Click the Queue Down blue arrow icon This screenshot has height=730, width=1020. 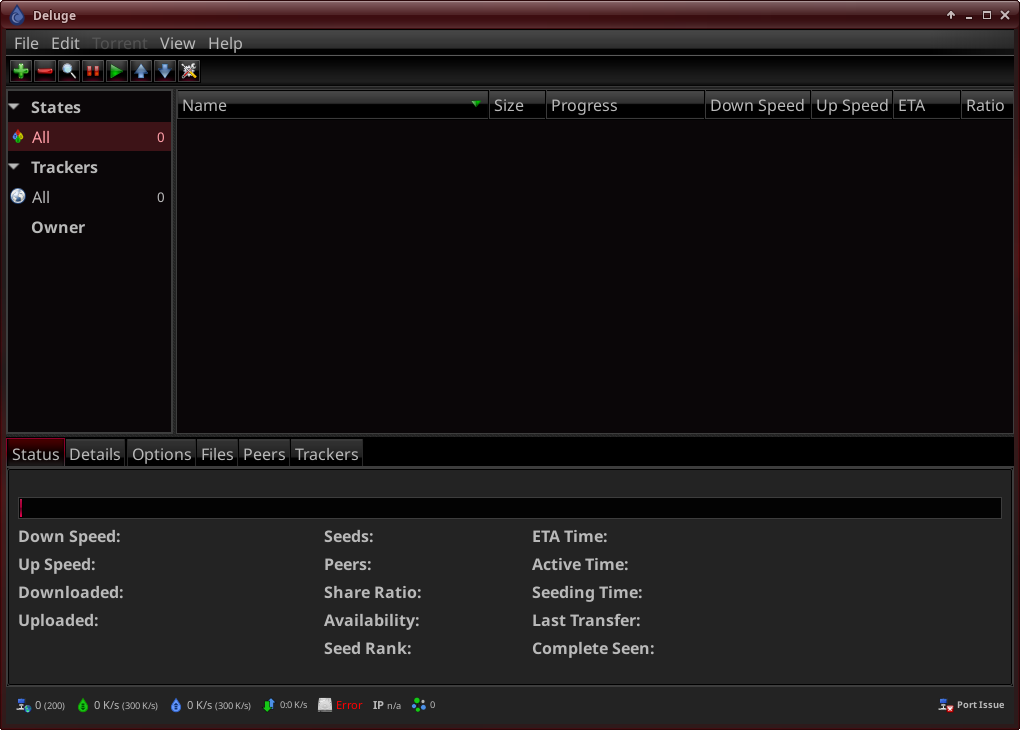tap(165, 71)
